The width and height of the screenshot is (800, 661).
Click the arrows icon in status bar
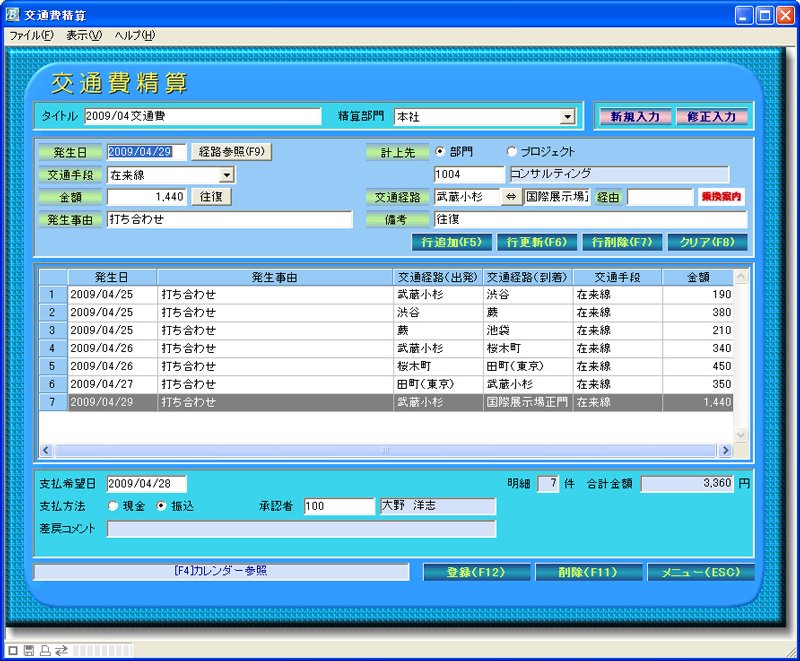coord(61,650)
